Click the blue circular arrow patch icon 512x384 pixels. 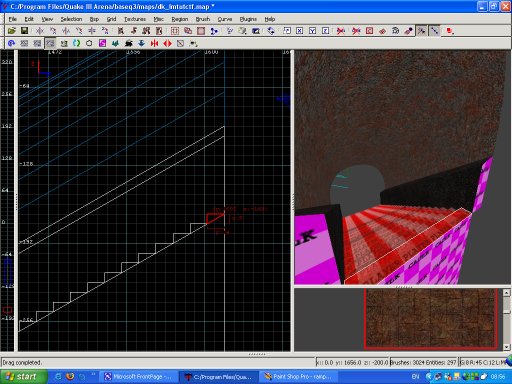click(x=11, y=43)
